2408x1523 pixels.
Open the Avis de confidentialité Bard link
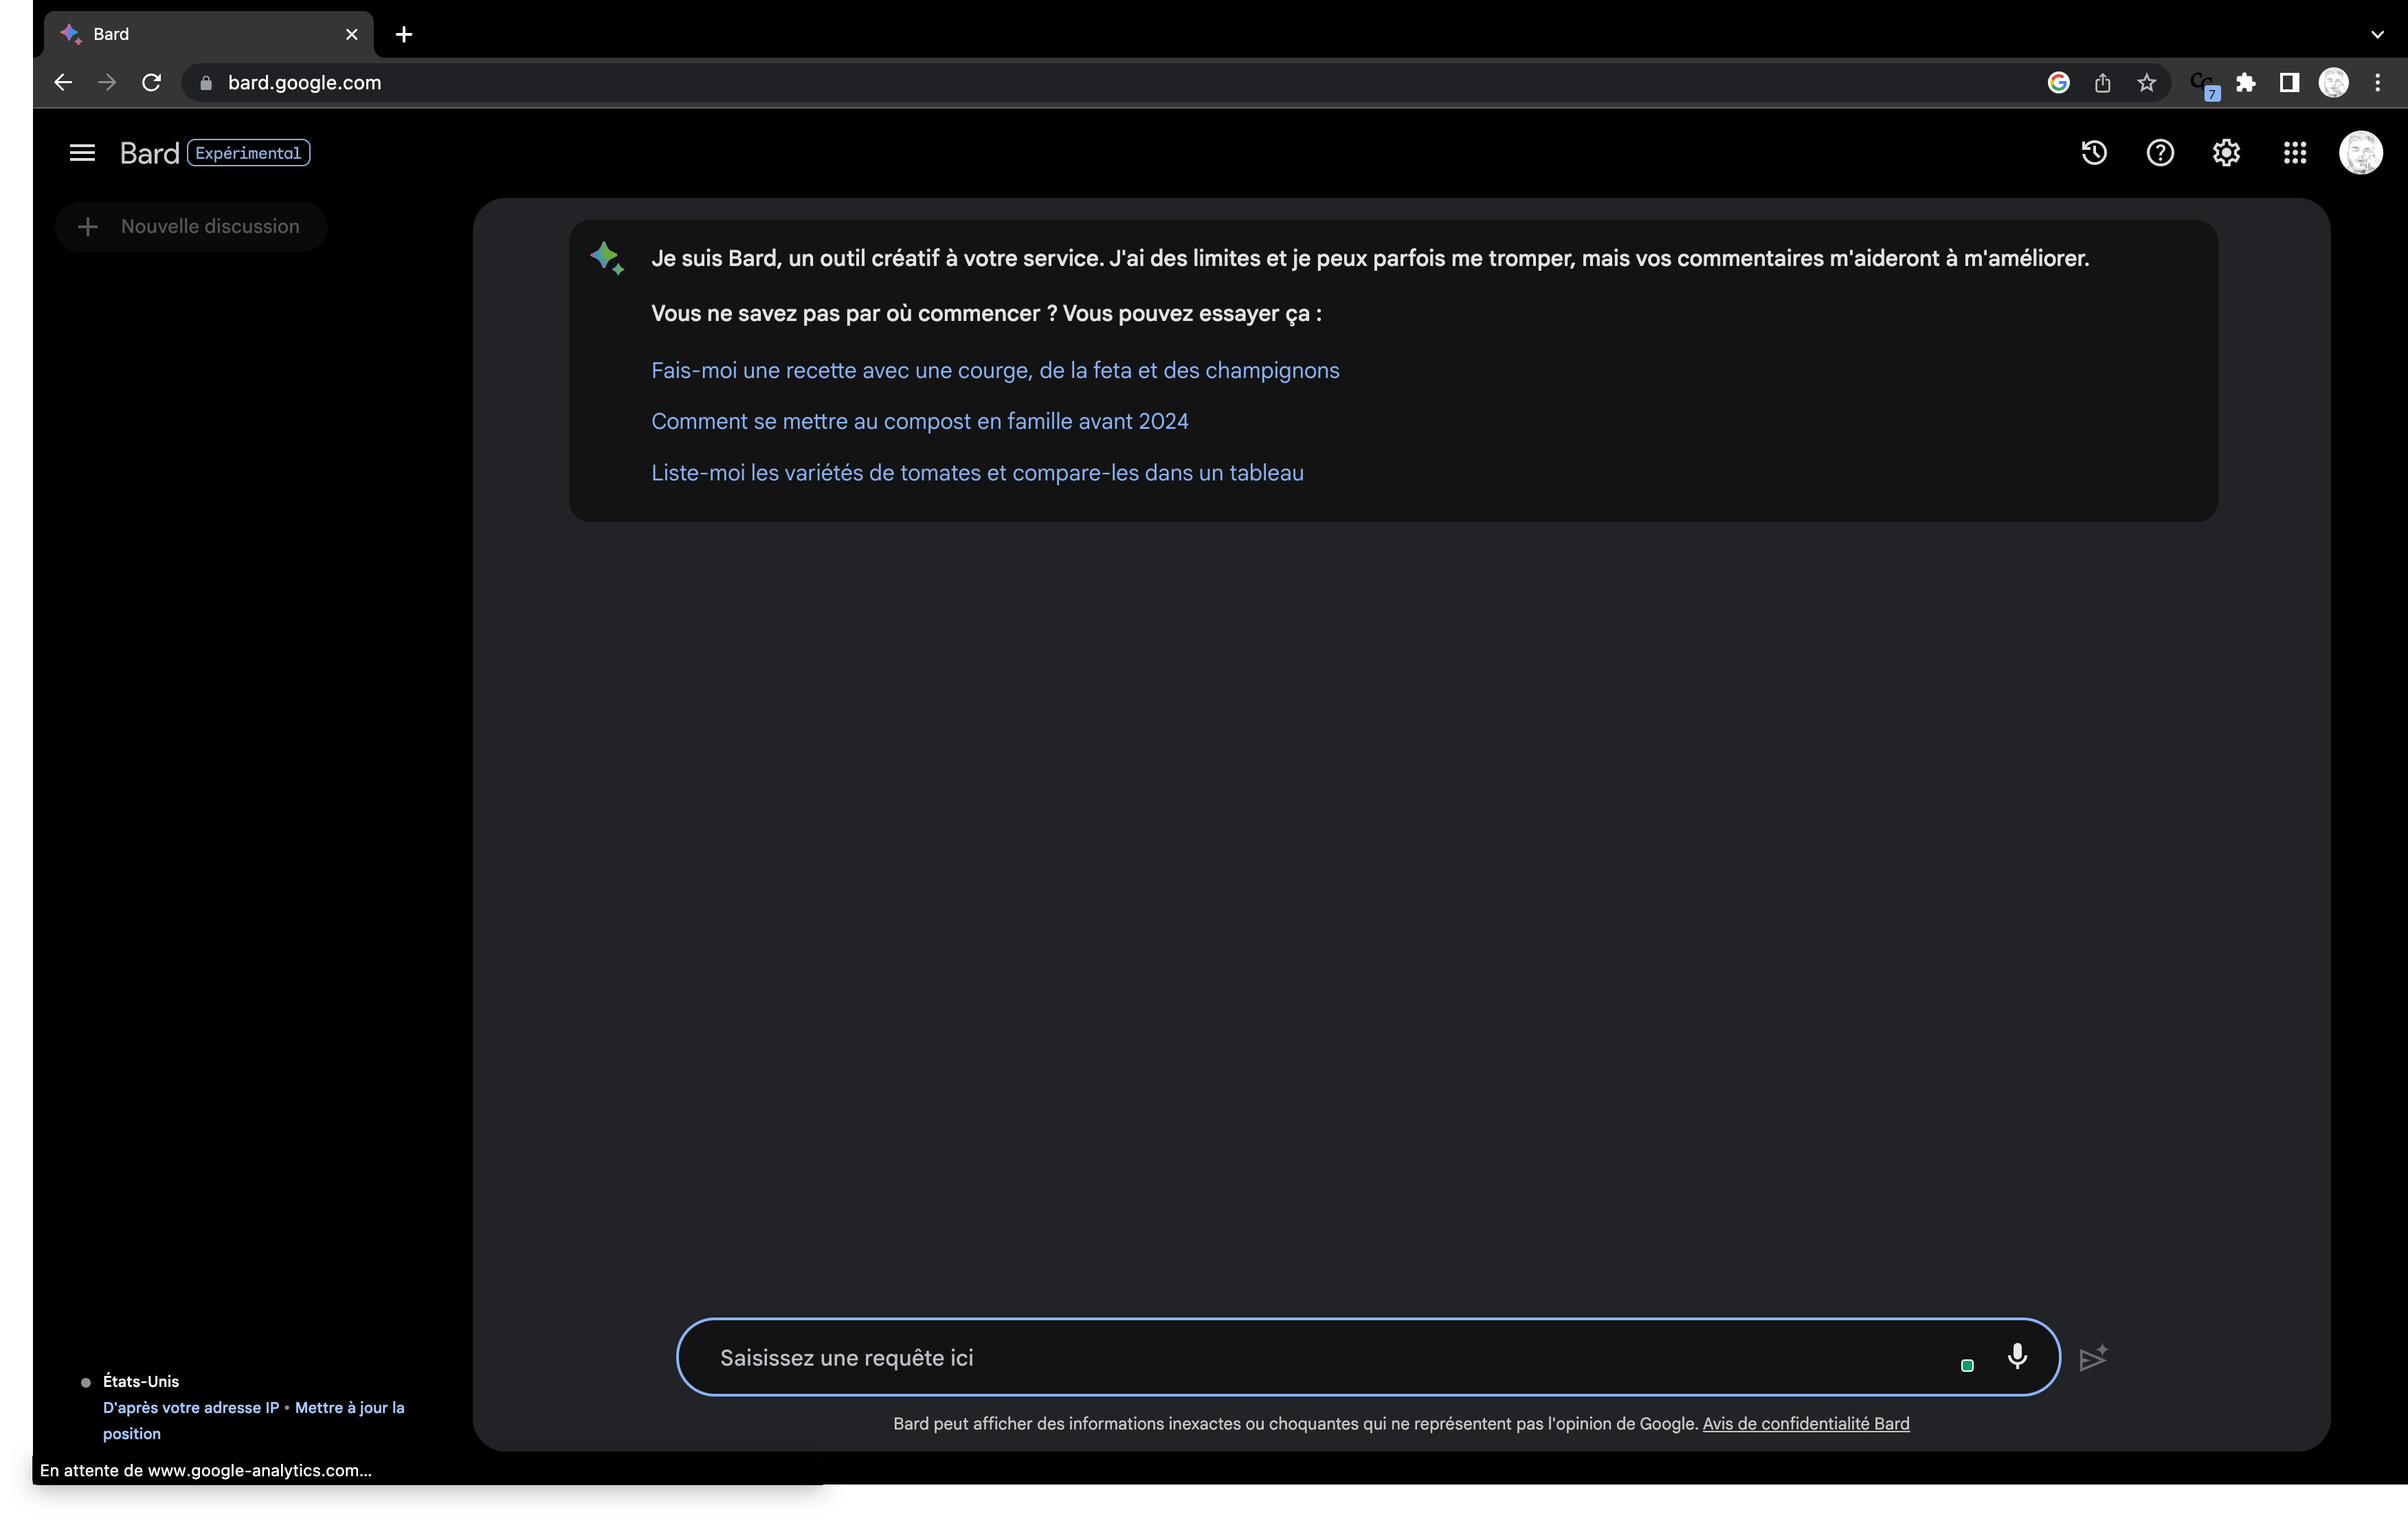1806,1423
